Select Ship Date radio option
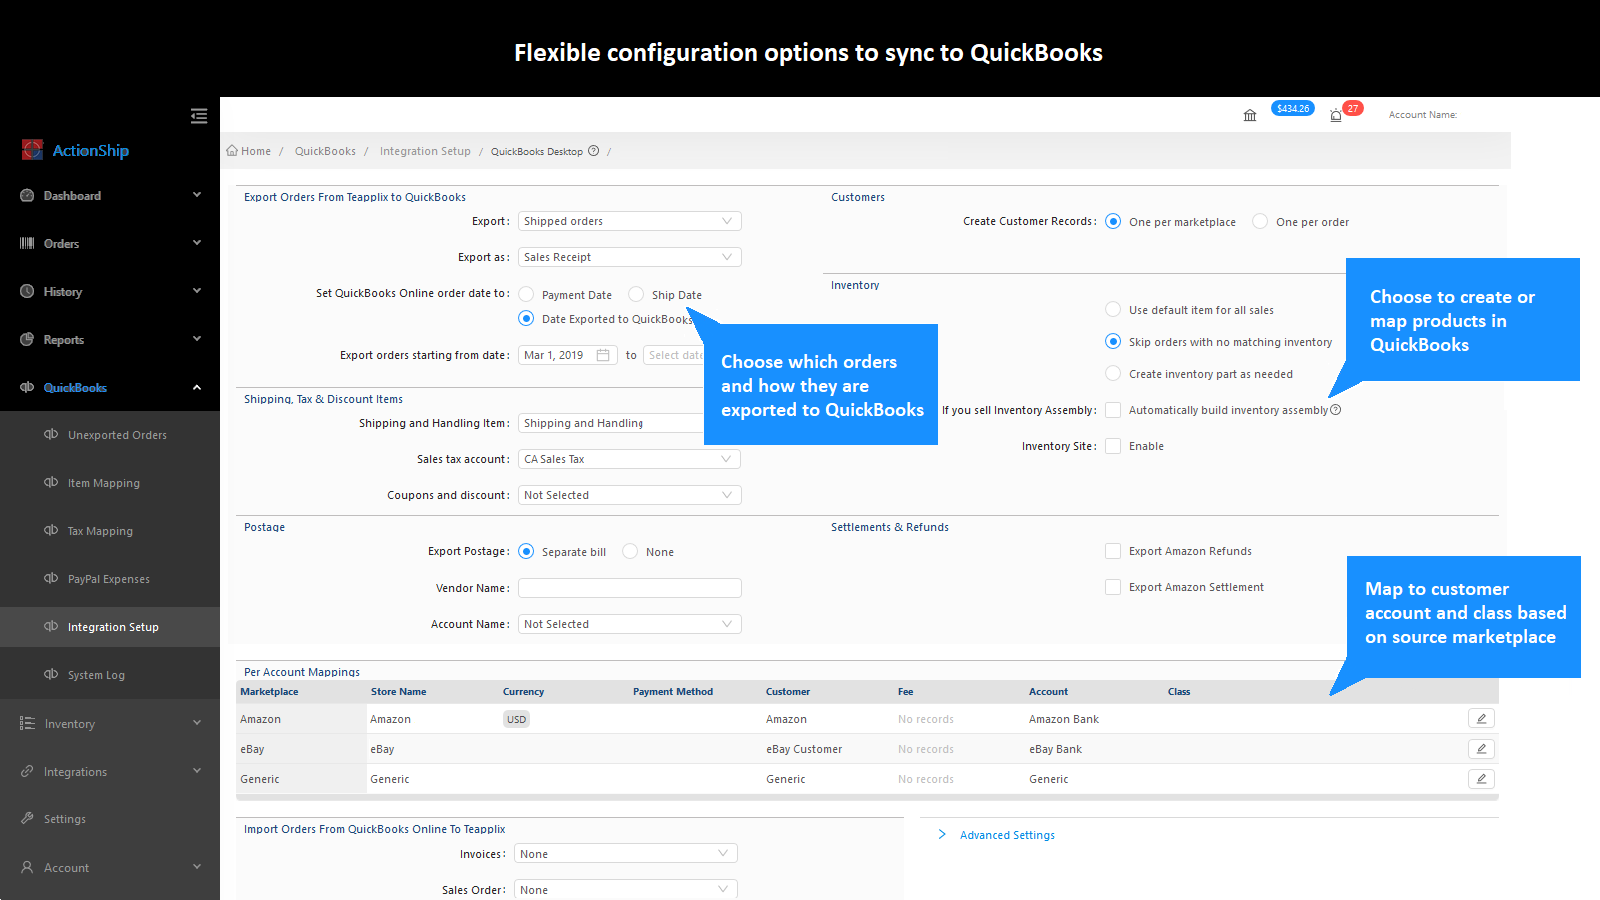Image resolution: width=1600 pixels, height=900 pixels. tap(636, 294)
